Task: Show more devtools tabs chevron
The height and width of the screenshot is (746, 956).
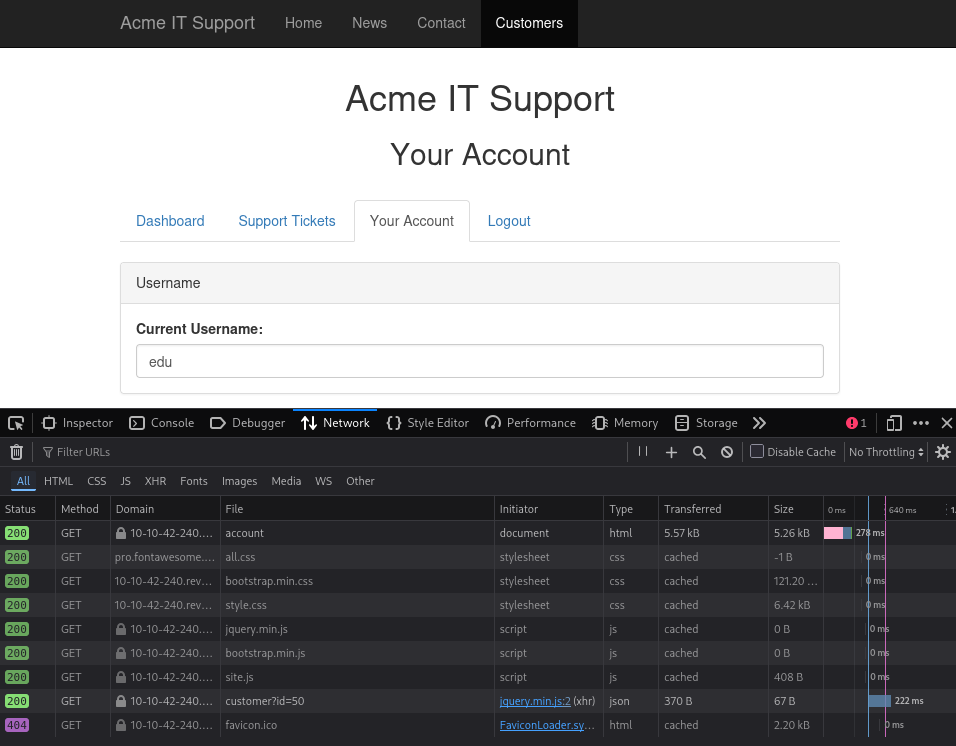Action: click(759, 423)
